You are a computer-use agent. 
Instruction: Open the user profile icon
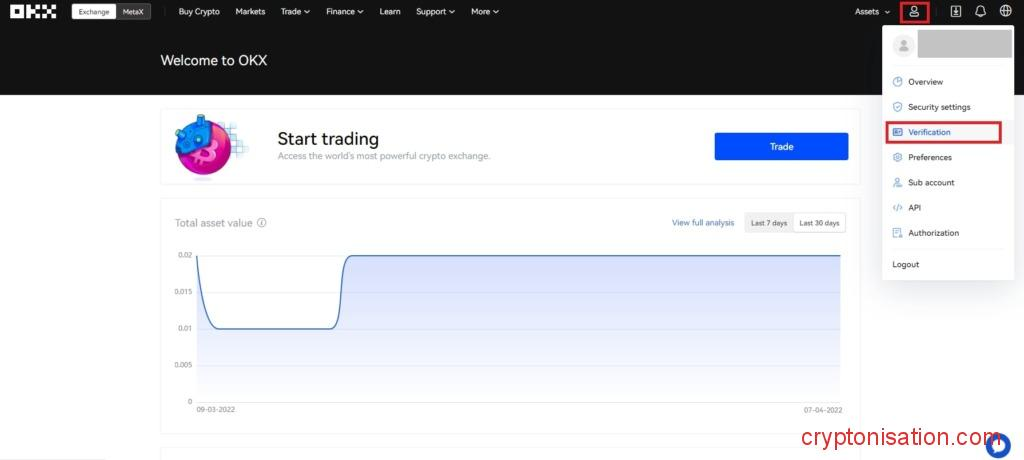pyautogui.click(x=914, y=12)
